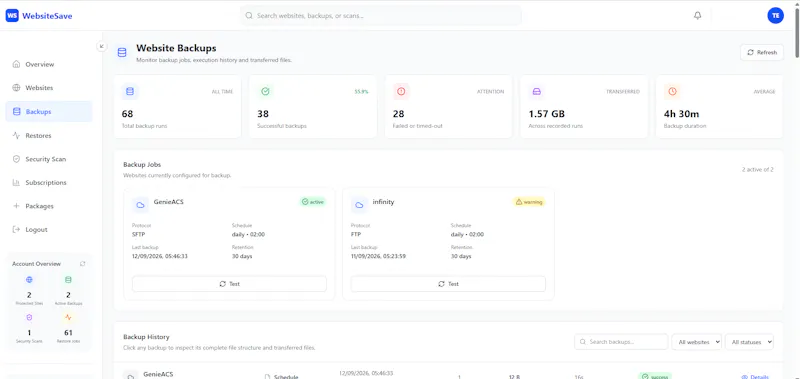Image resolution: width=800 pixels, height=379 pixels.
Task: Click infinity cloud icon
Action: point(359,205)
